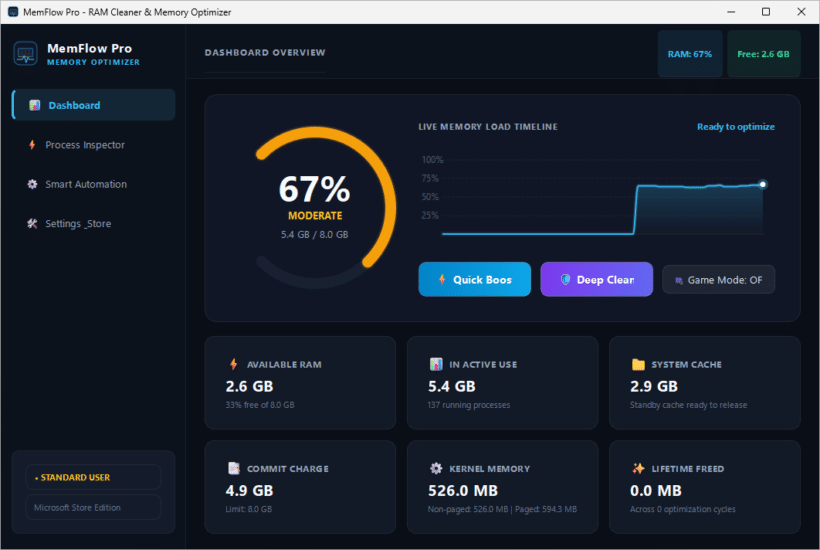820x550 pixels.
Task: Click the Settings _Store tools icon
Action: [32, 224]
